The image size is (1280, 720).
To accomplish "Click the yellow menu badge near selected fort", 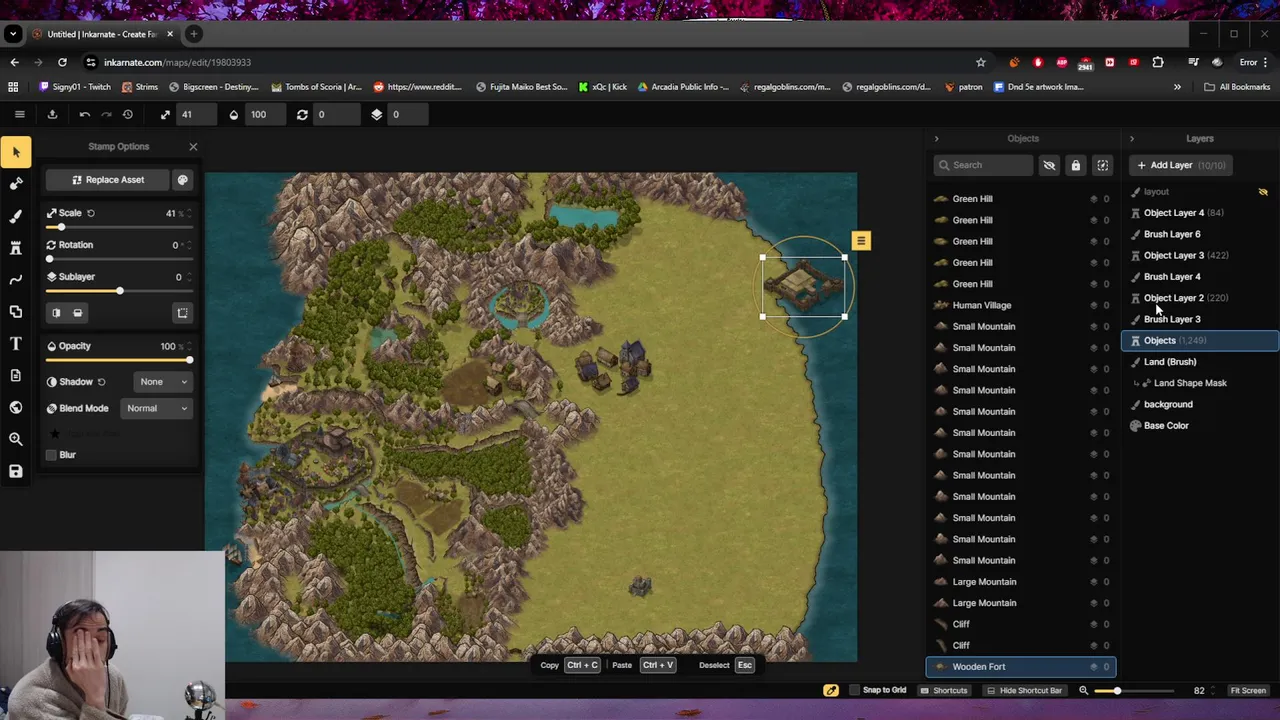I will 861,241.
